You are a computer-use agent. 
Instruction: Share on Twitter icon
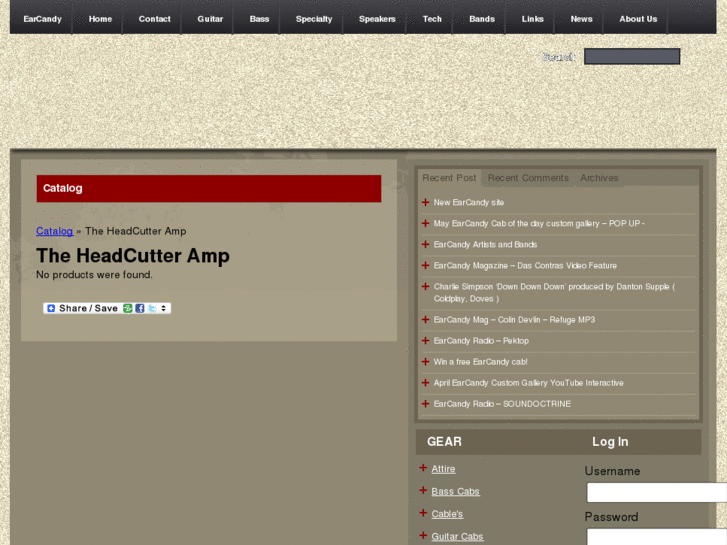coord(152,308)
